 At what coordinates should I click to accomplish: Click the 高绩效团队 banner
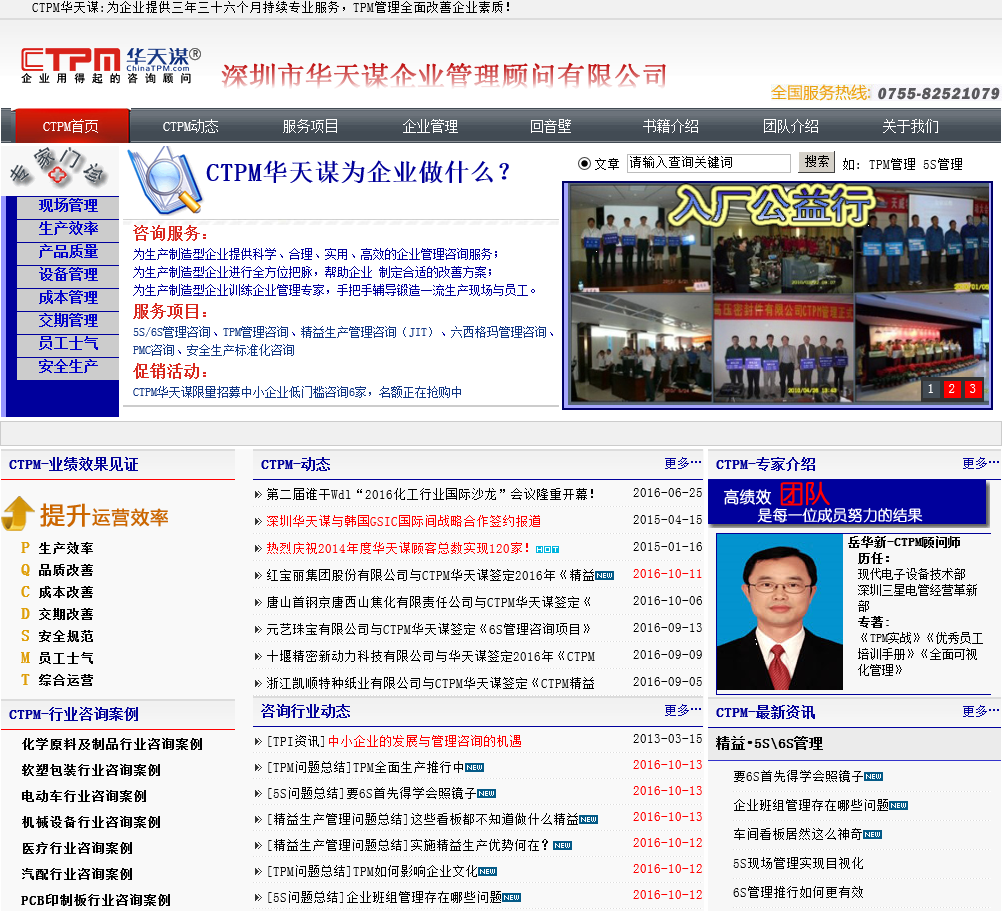tap(847, 502)
